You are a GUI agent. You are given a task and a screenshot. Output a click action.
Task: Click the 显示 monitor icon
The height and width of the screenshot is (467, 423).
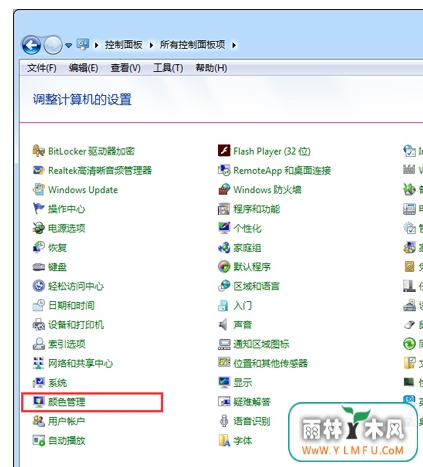pos(224,383)
